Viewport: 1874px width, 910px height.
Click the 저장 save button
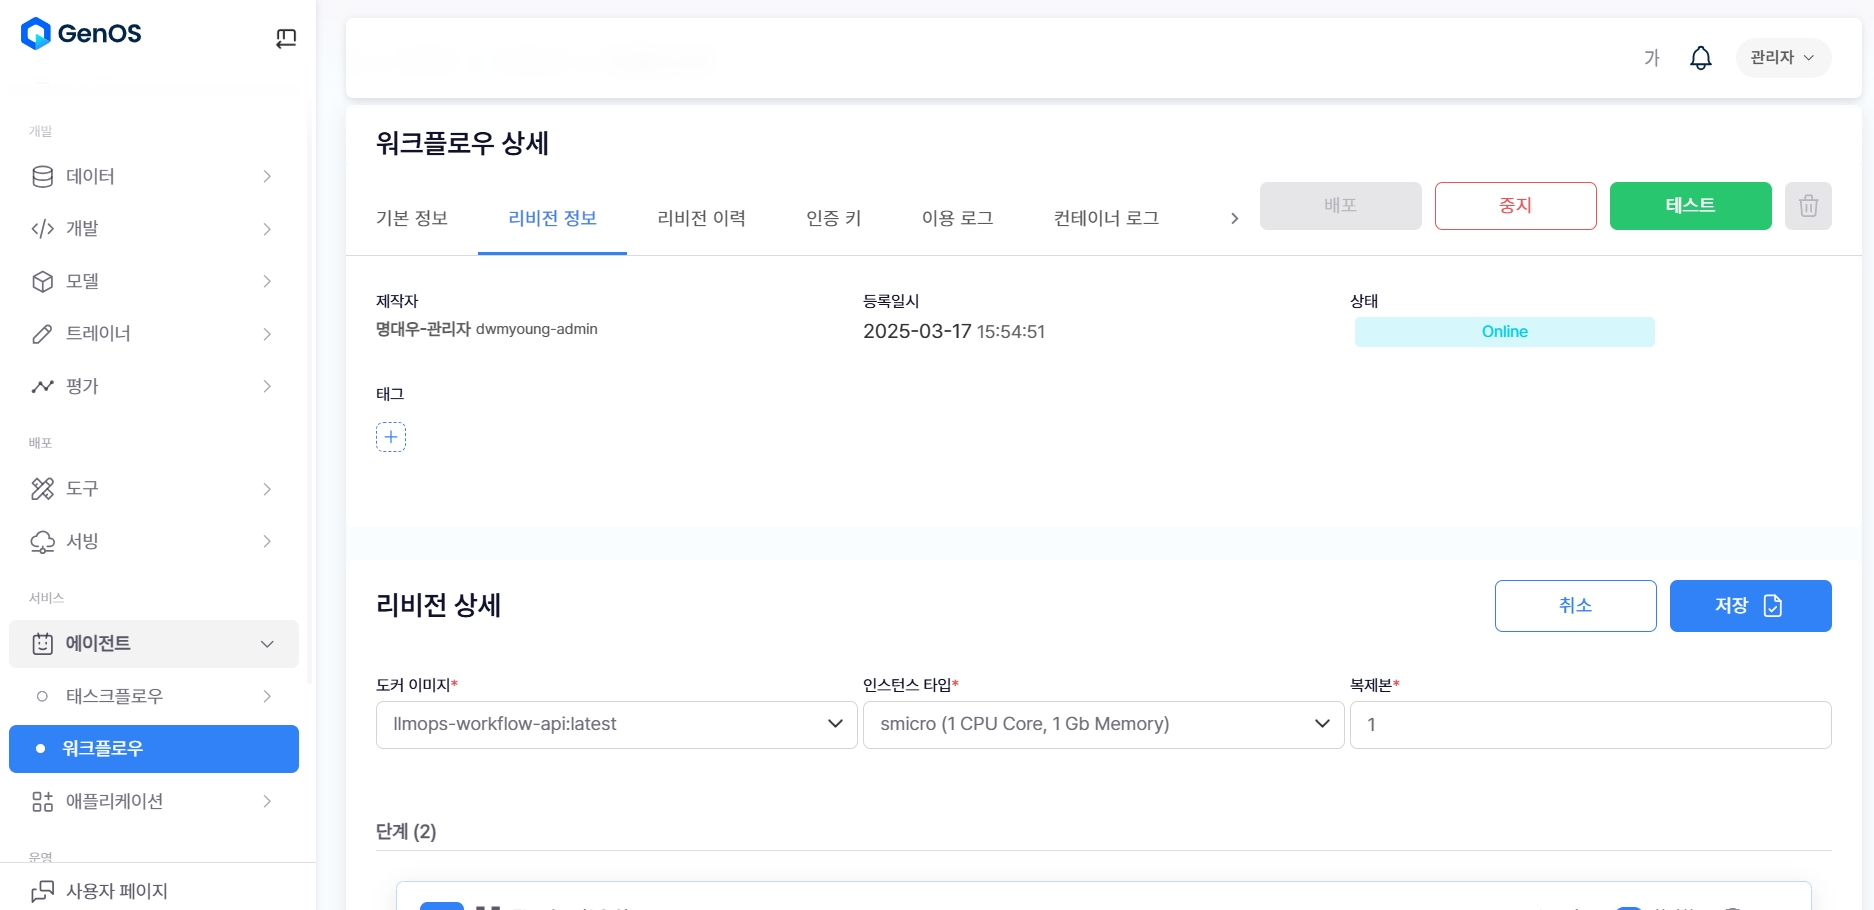click(1750, 606)
